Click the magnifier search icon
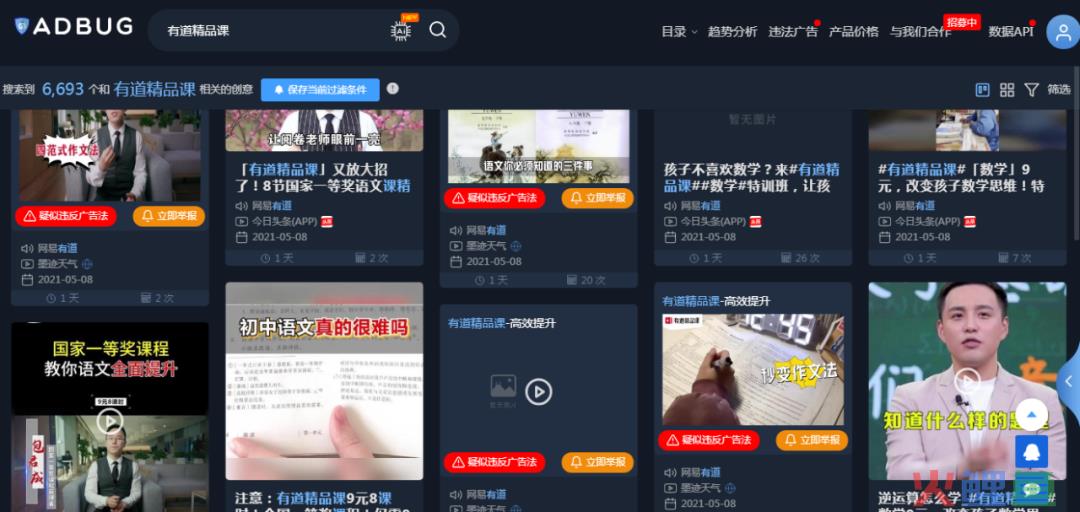Viewport: 1080px width, 512px height. click(437, 30)
